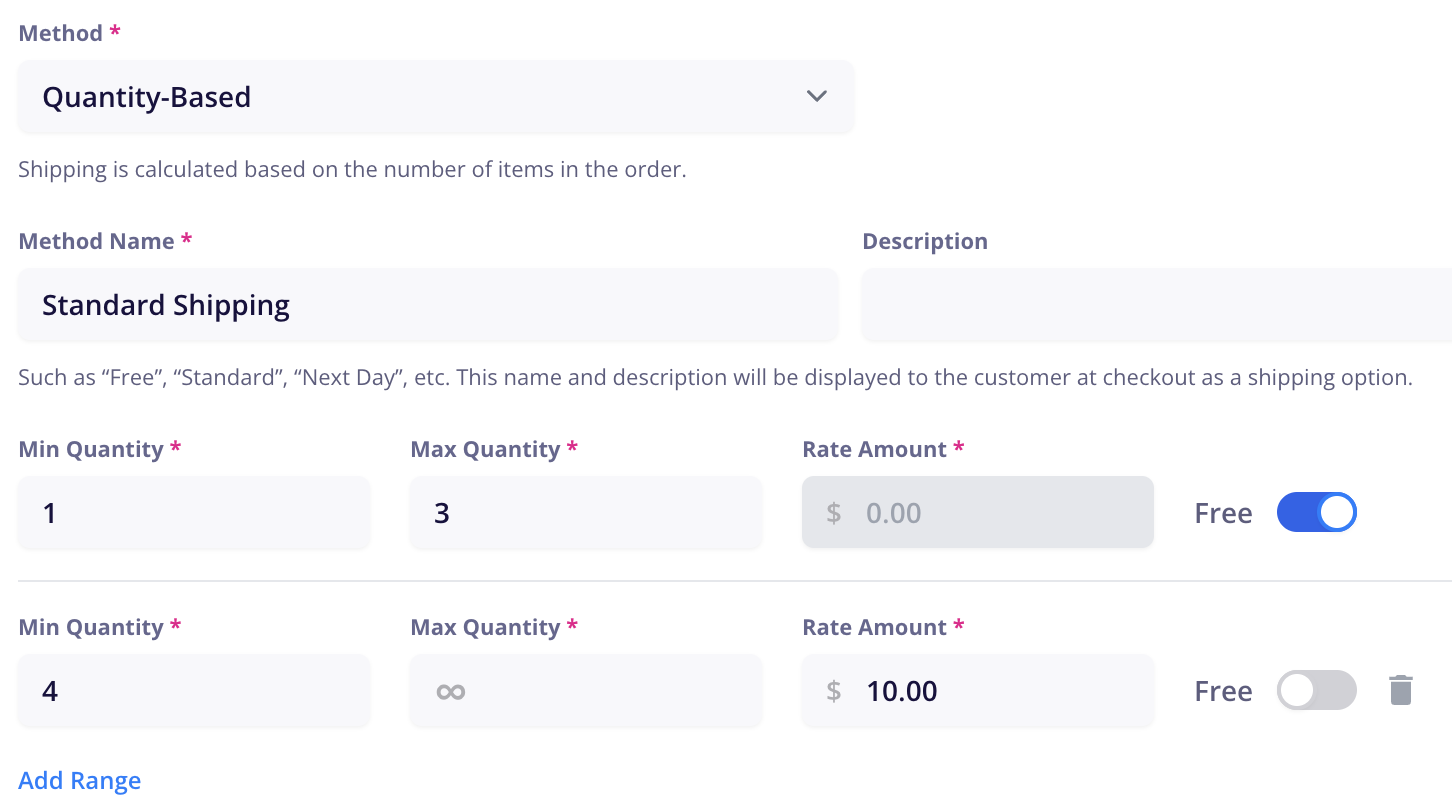Image resolution: width=1452 pixels, height=810 pixels.
Task: Enable Free toggle for the 4+ range
Action: pyautogui.click(x=1317, y=691)
